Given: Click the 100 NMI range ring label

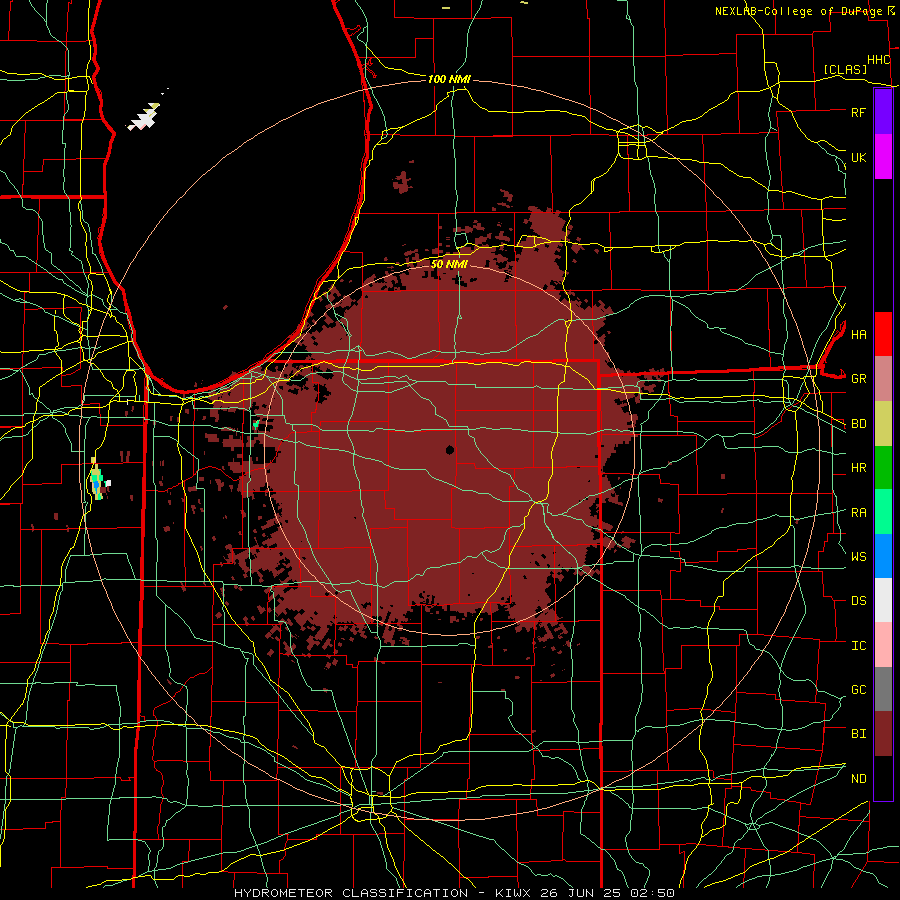Looking at the screenshot, I should pyautogui.click(x=449, y=79).
